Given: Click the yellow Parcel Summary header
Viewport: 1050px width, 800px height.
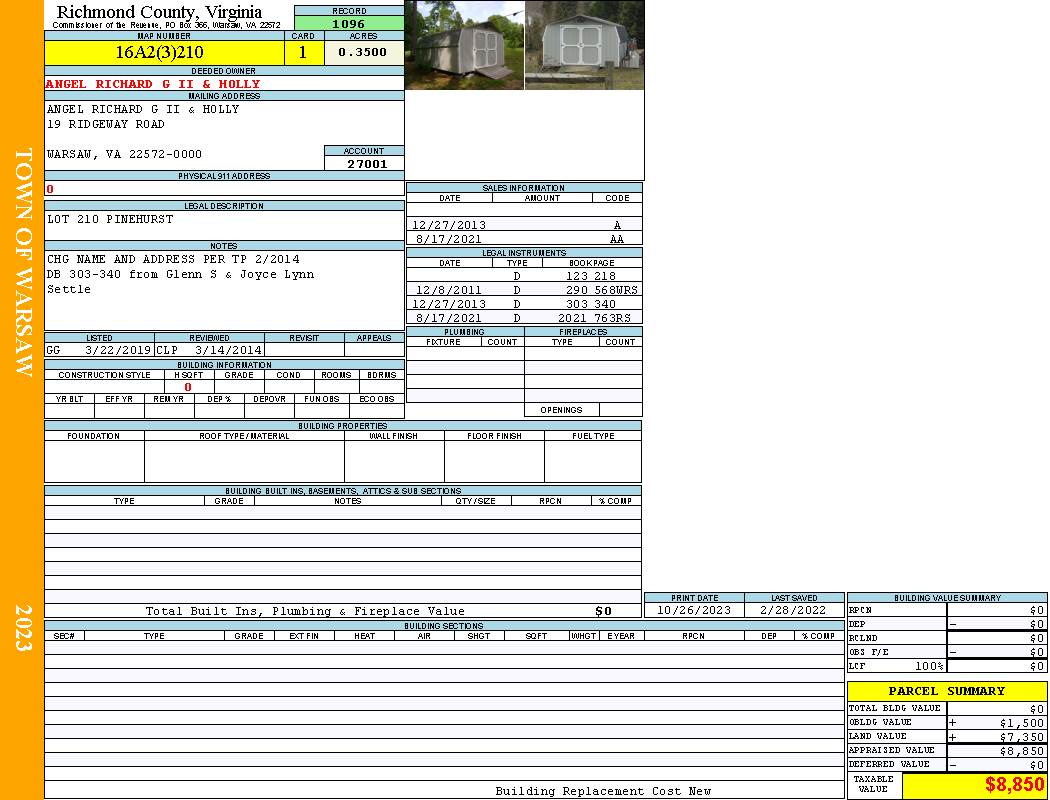Looking at the screenshot, I should (946, 691).
